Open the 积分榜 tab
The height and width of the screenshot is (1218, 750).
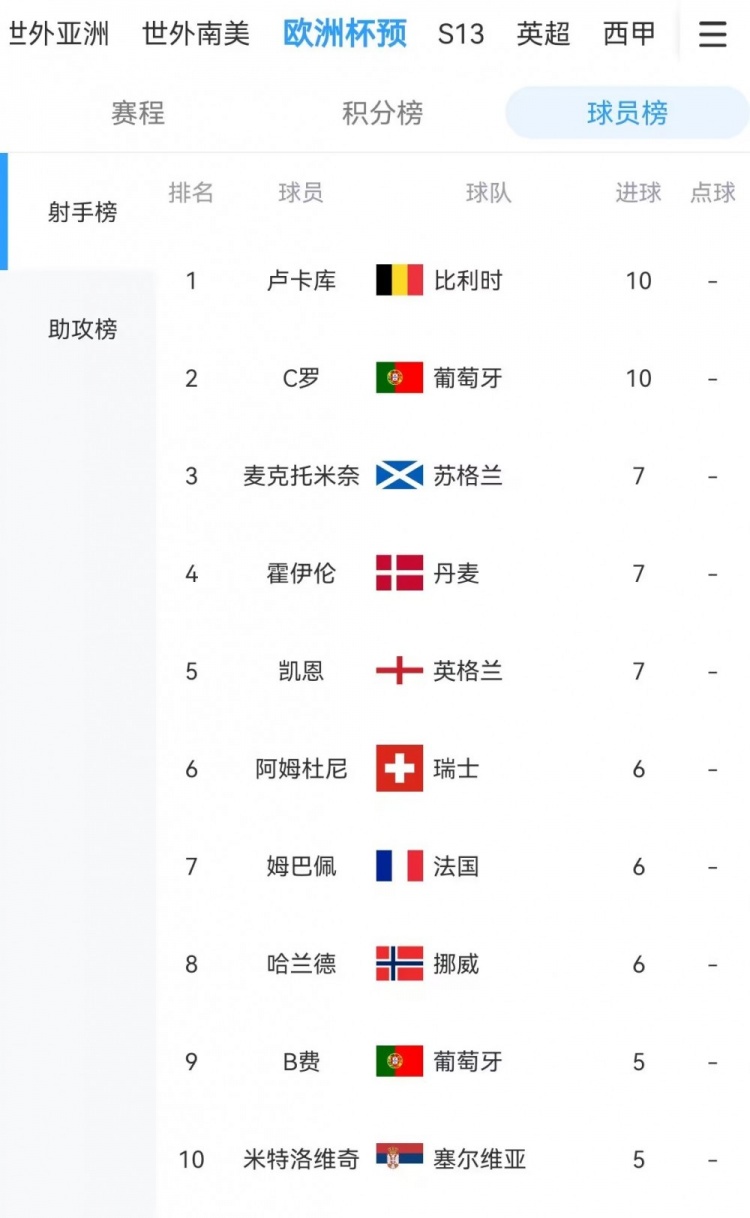382,113
